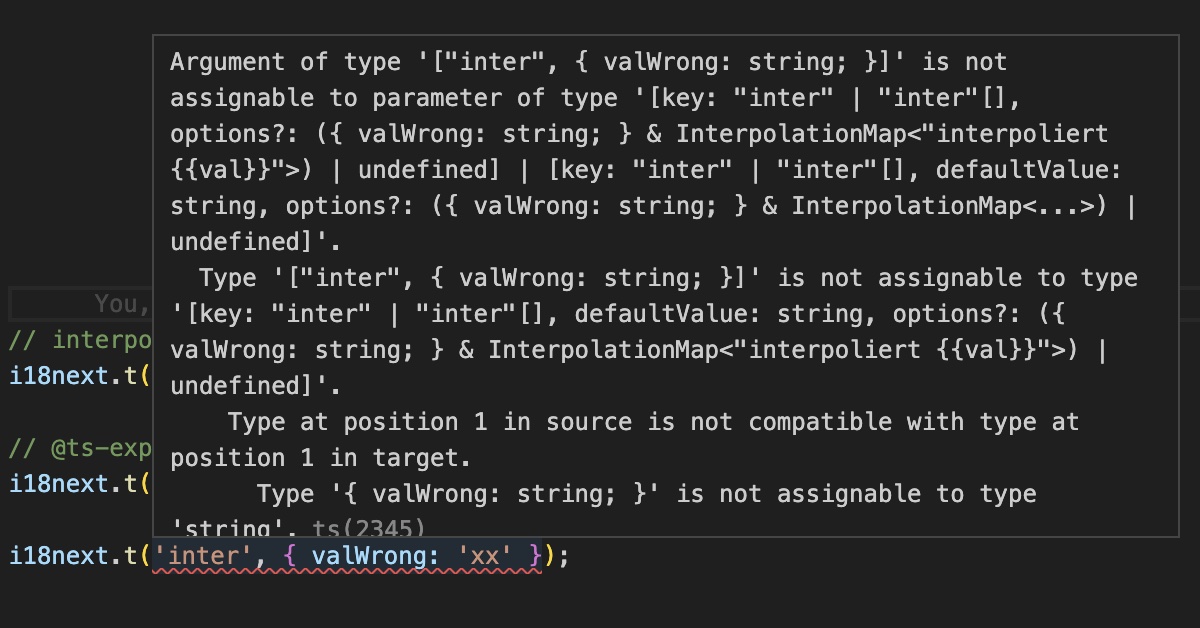Image resolution: width=1200 pixels, height=628 pixels.
Task: Click empty editor area right of the last line
Action: coord(850,556)
